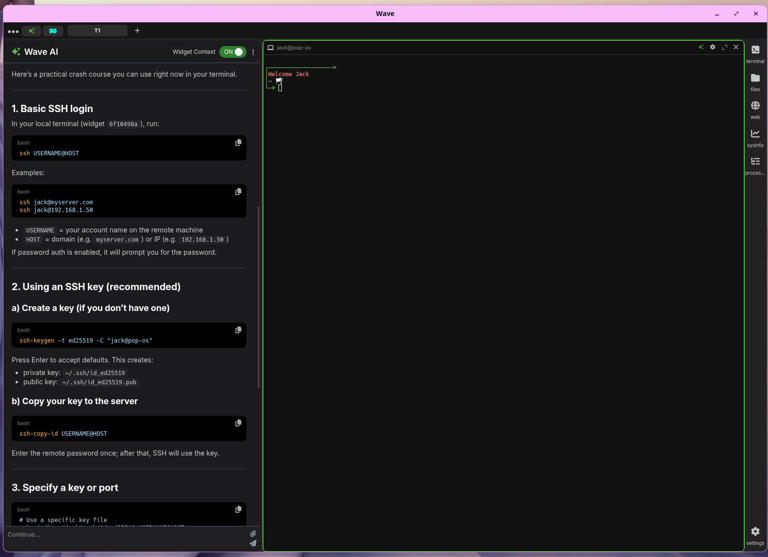
Task: Click the '1. Basic SSH login' heading
Action: coord(52,109)
